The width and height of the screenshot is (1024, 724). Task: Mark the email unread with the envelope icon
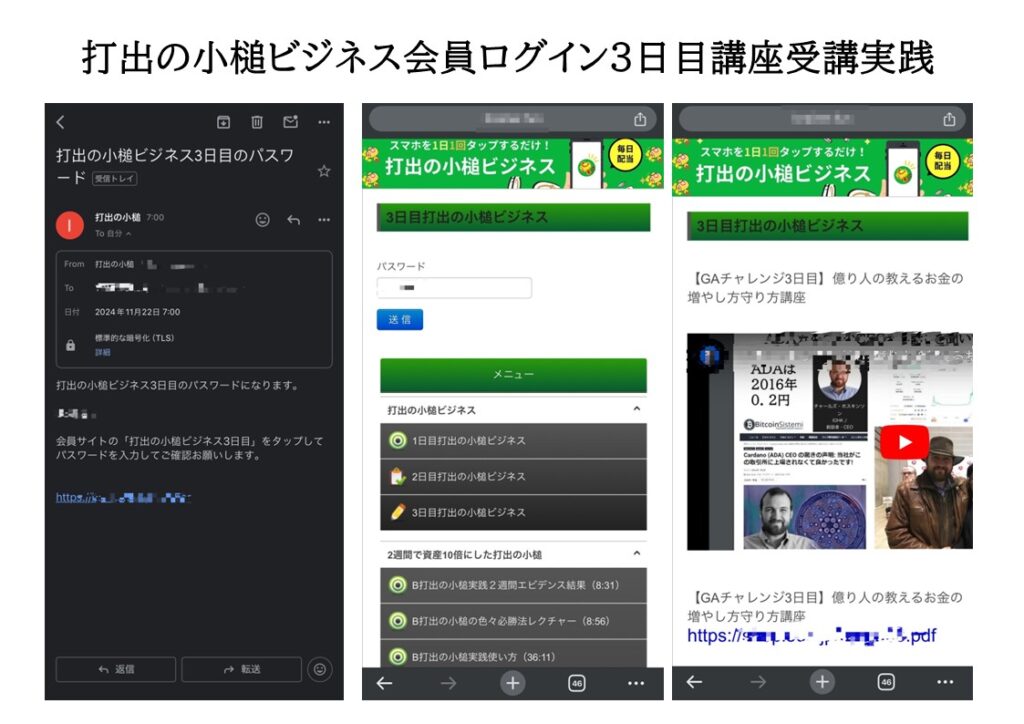291,122
